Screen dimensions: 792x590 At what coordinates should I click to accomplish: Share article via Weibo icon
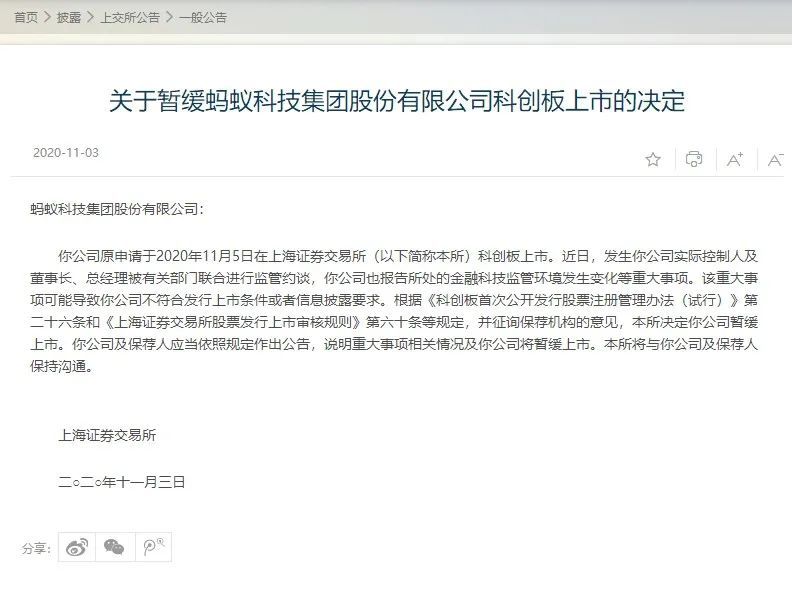77,547
